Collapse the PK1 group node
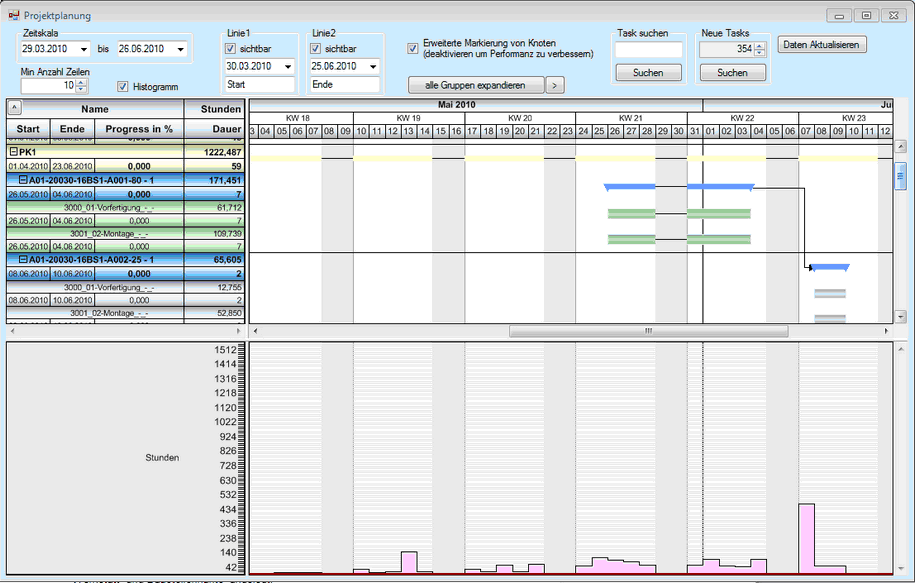Screen dimensions: 915x583 coord(13,152)
